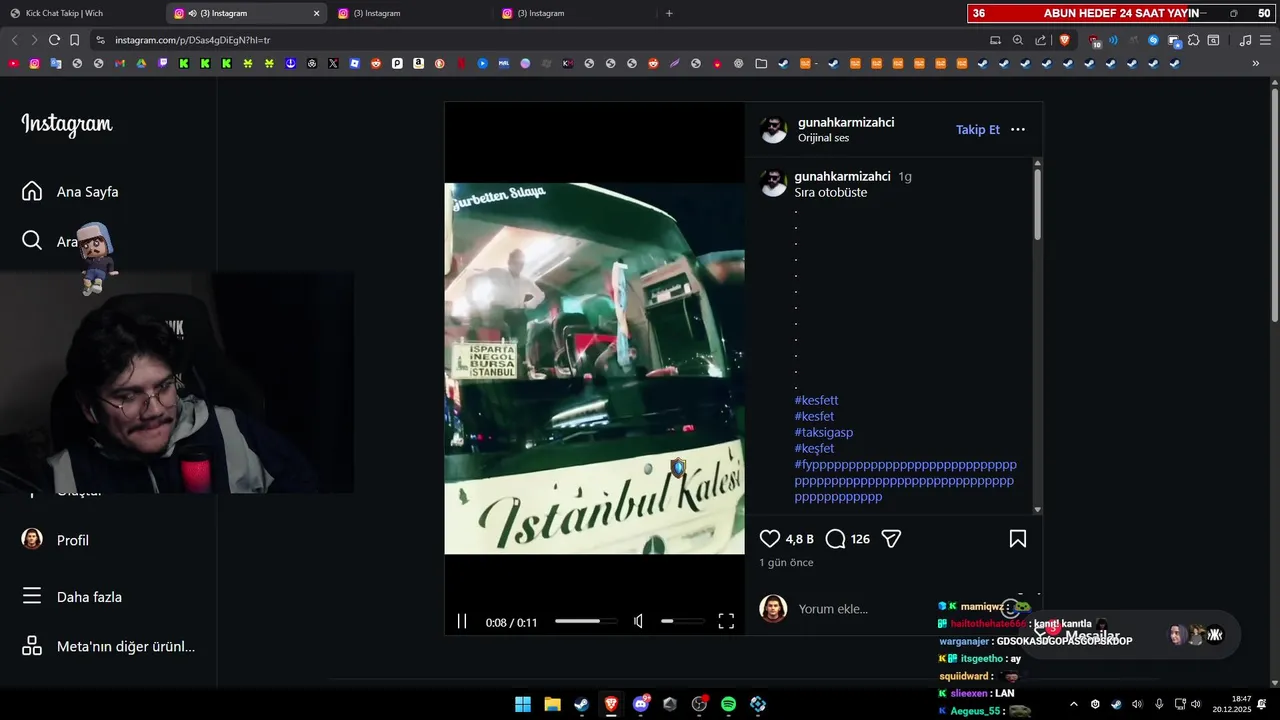Expand hidden bookmarks with double chevron
The image size is (1280, 720).
pos(1256,63)
